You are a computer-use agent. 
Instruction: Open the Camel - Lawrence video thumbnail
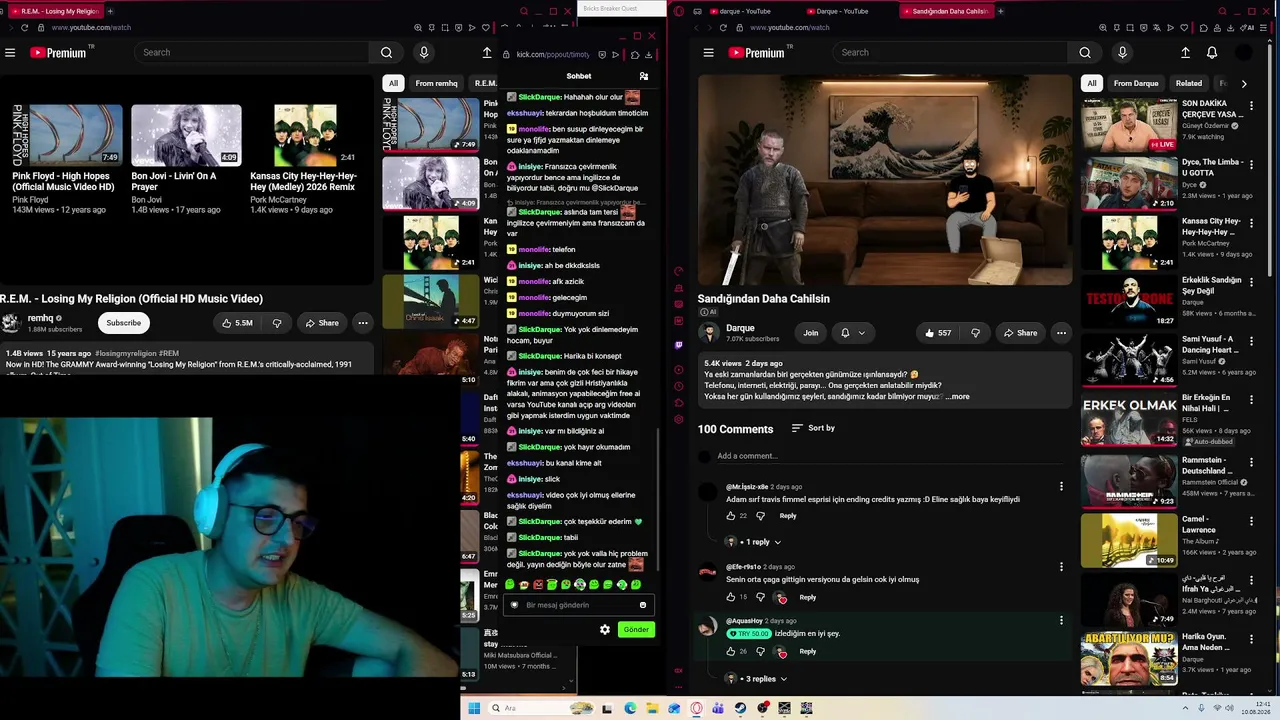1128,540
